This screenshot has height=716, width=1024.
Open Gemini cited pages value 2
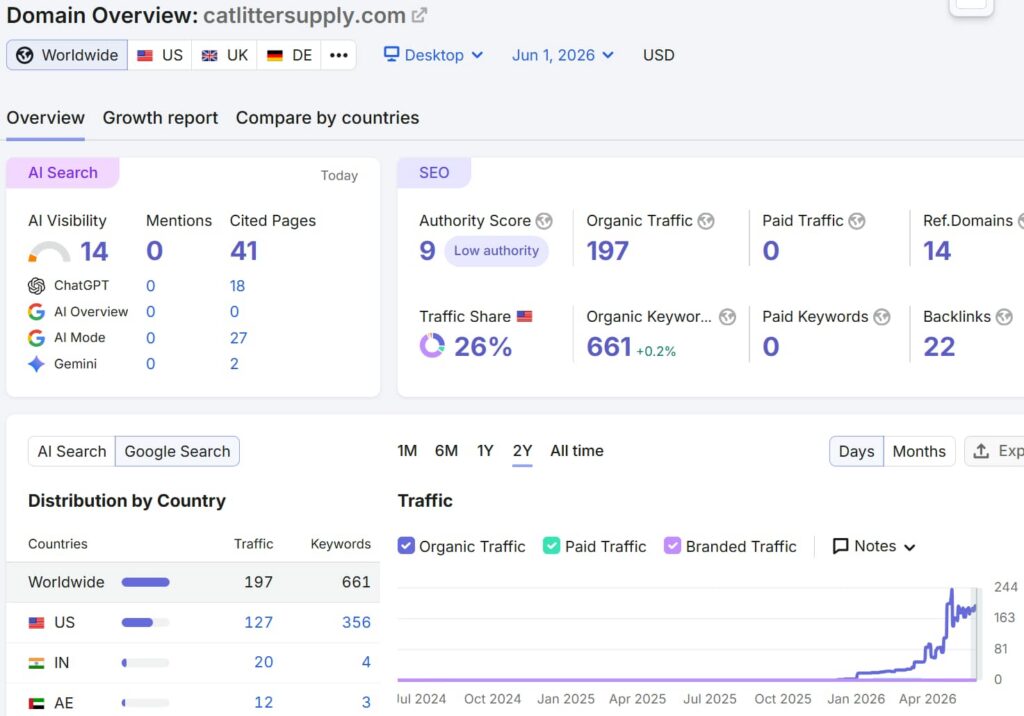(x=234, y=364)
